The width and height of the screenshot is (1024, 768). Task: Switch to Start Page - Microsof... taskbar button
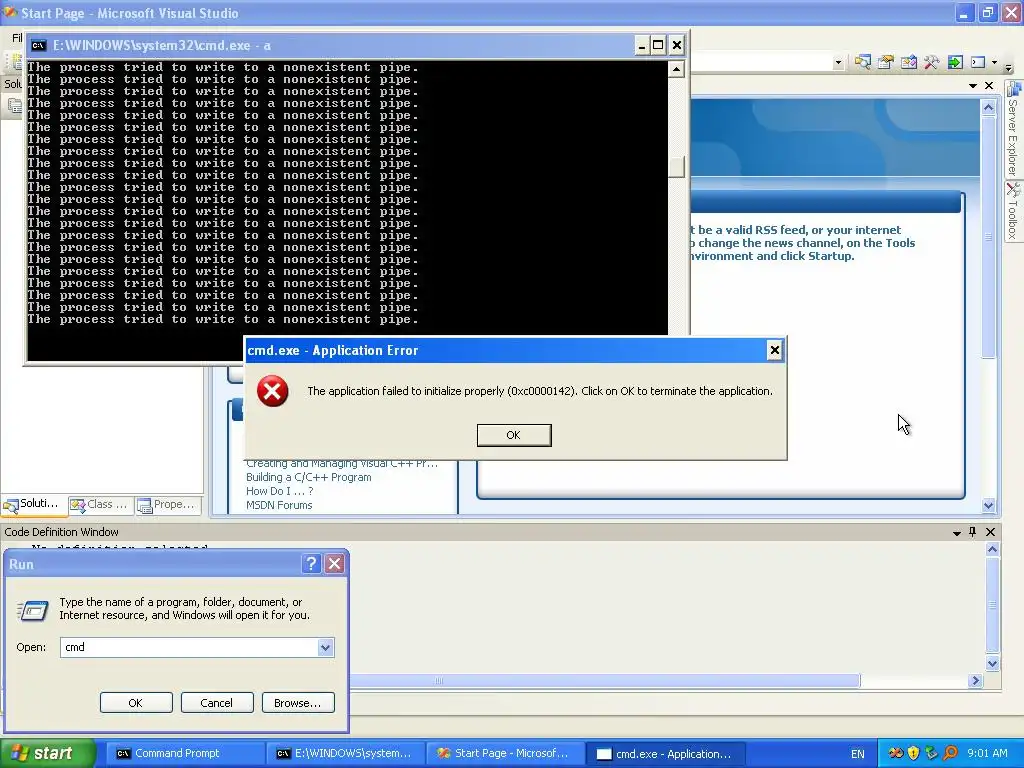(x=504, y=754)
